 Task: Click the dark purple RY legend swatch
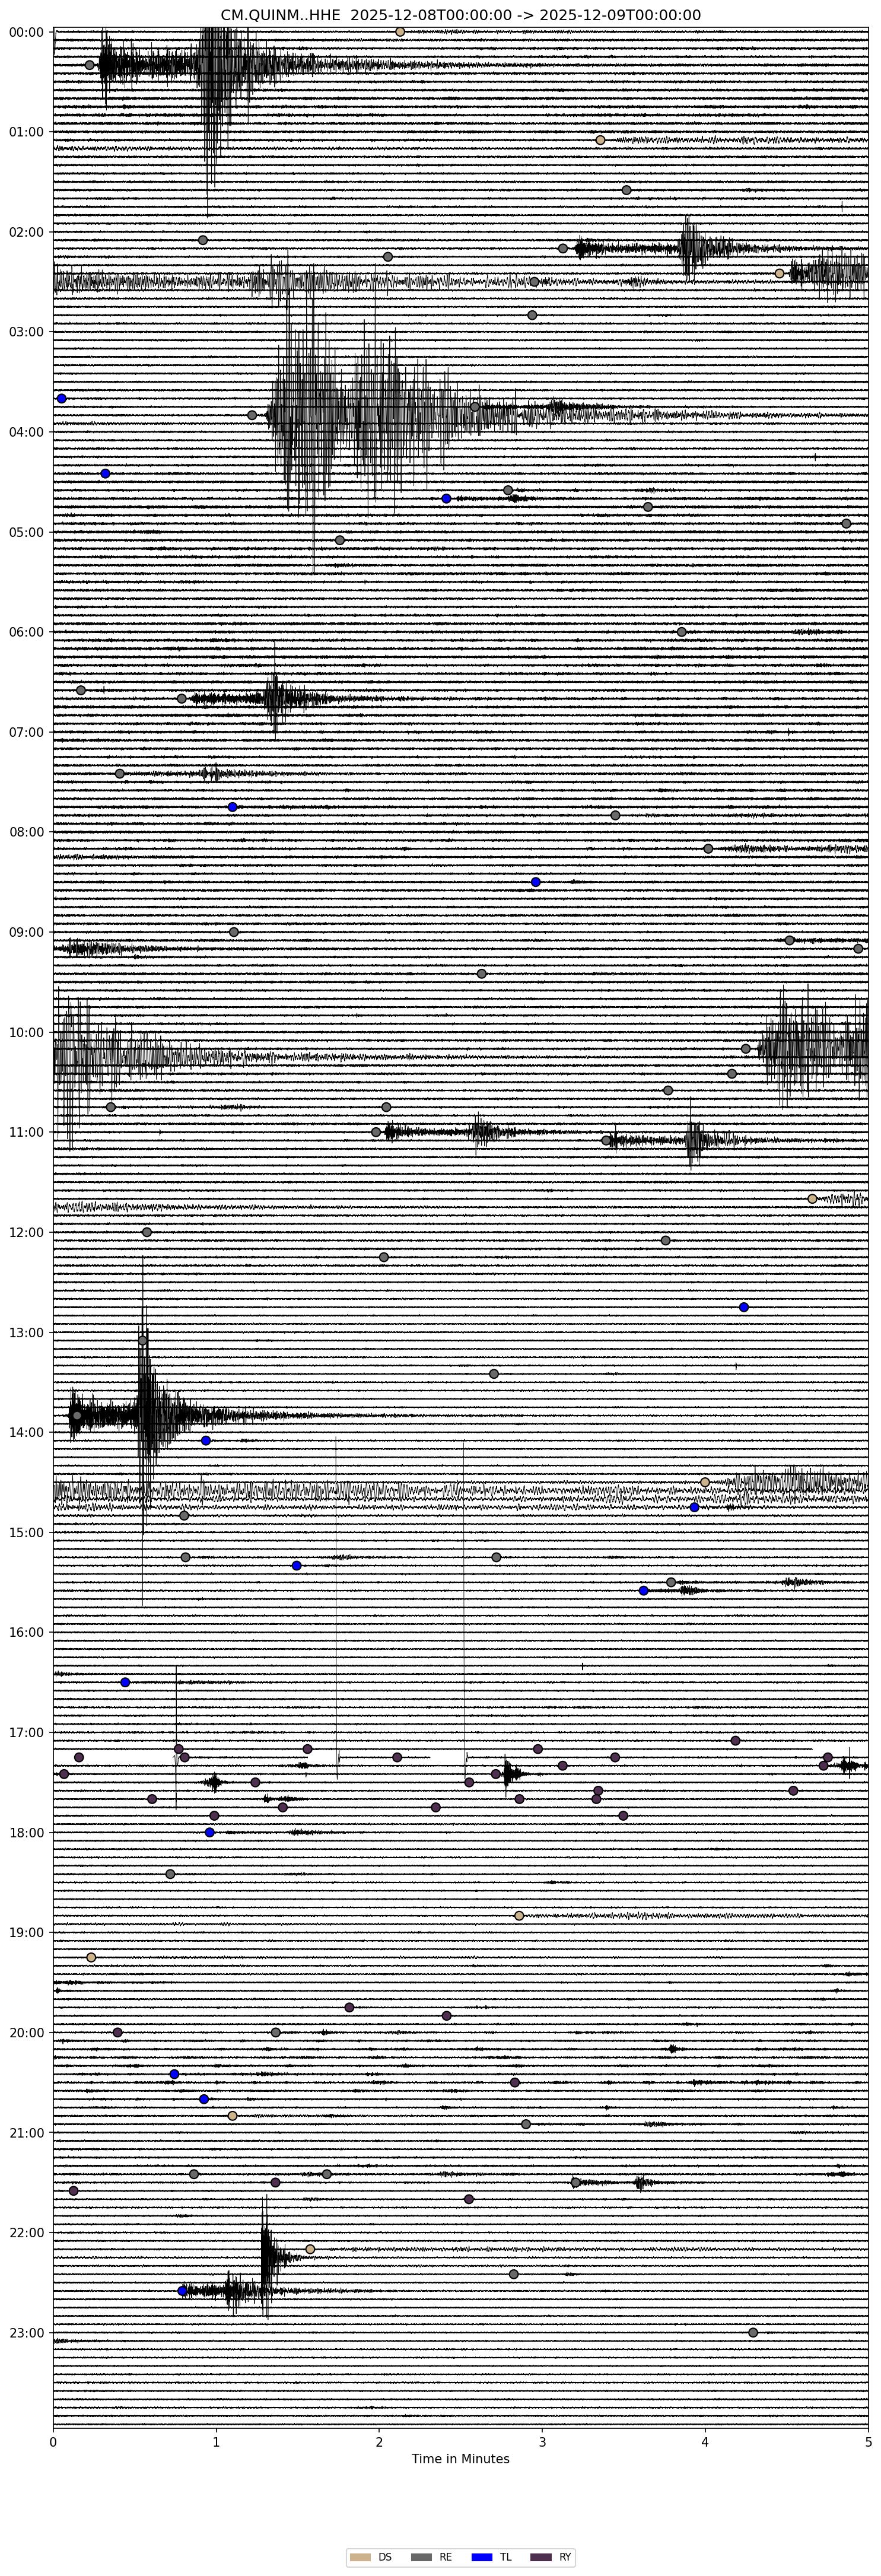(541, 2556)
